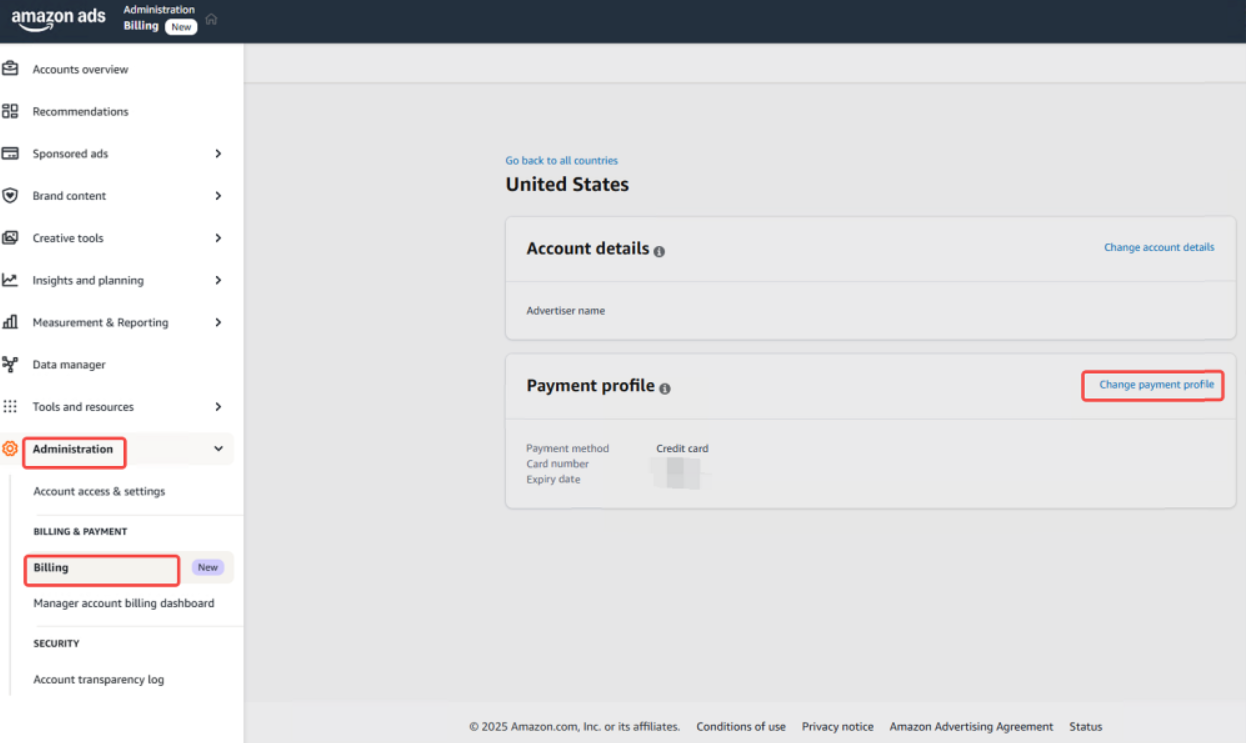This screenshot has height=743, width=1246.
Task: Show info tooltip next to Account details
Action: (659, 251)
